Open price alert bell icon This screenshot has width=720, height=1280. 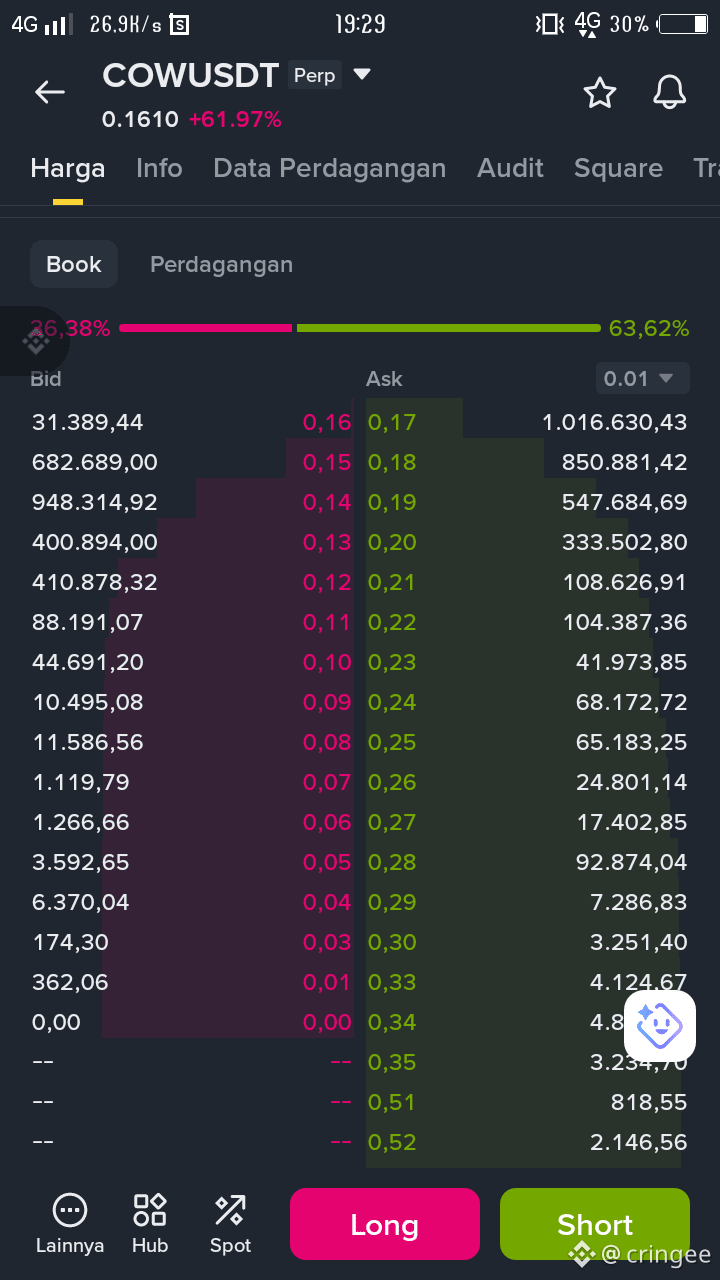[x=669, y=92]
